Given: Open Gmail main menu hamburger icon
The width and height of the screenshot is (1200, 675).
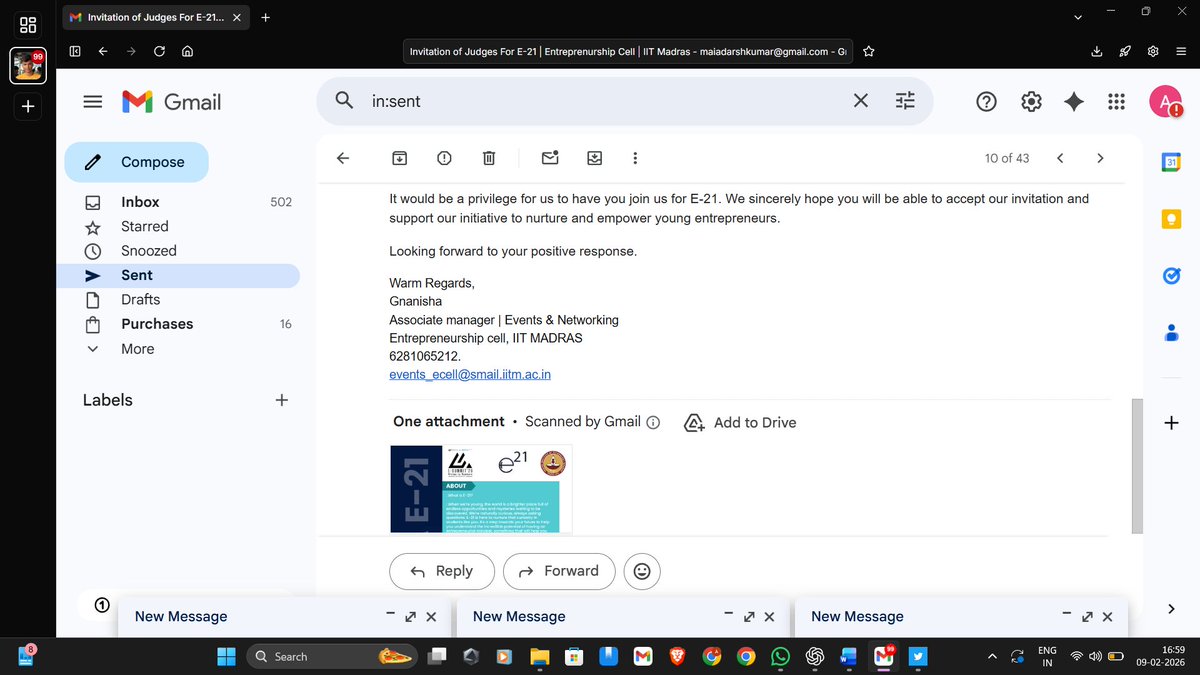Looking at the screenshot, I should click(93, 101).
